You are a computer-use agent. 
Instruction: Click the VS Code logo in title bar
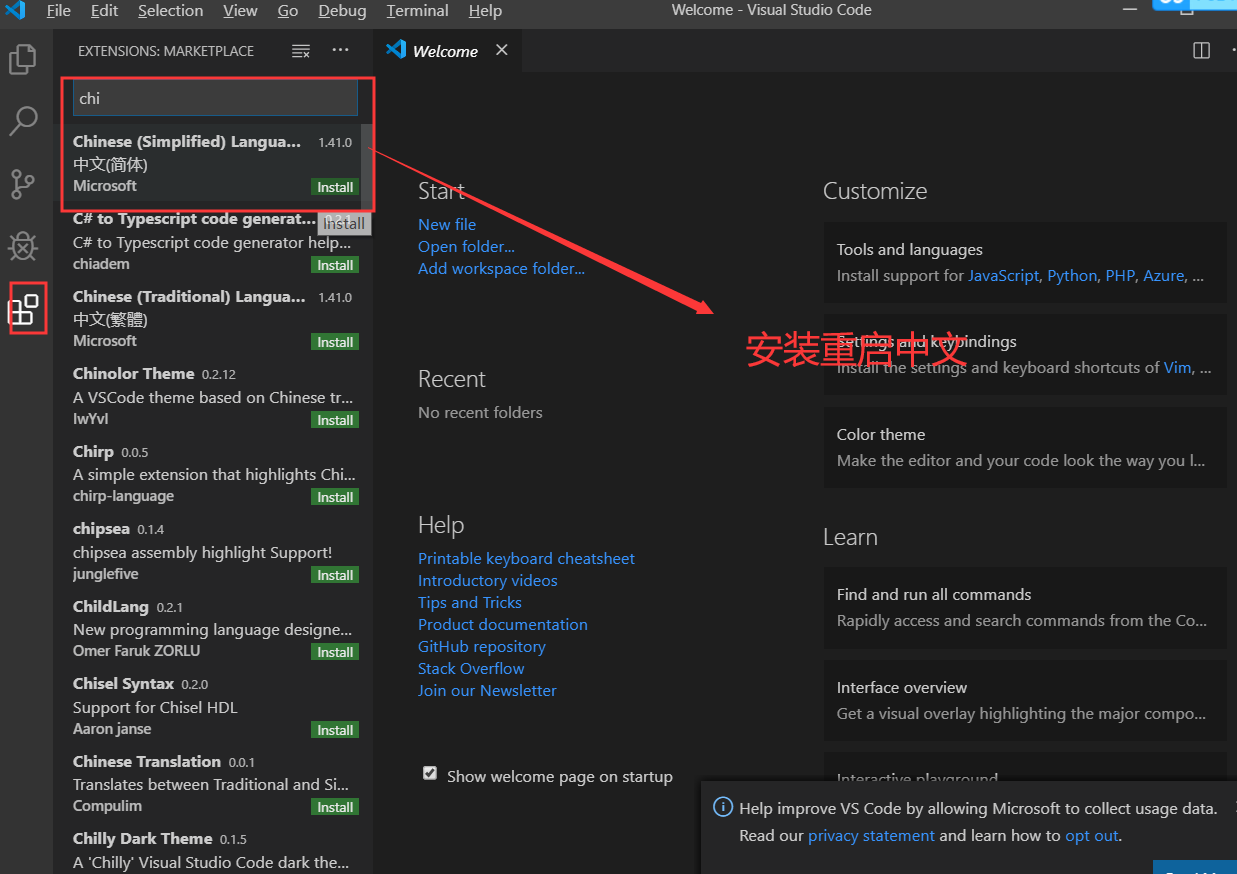15,11
